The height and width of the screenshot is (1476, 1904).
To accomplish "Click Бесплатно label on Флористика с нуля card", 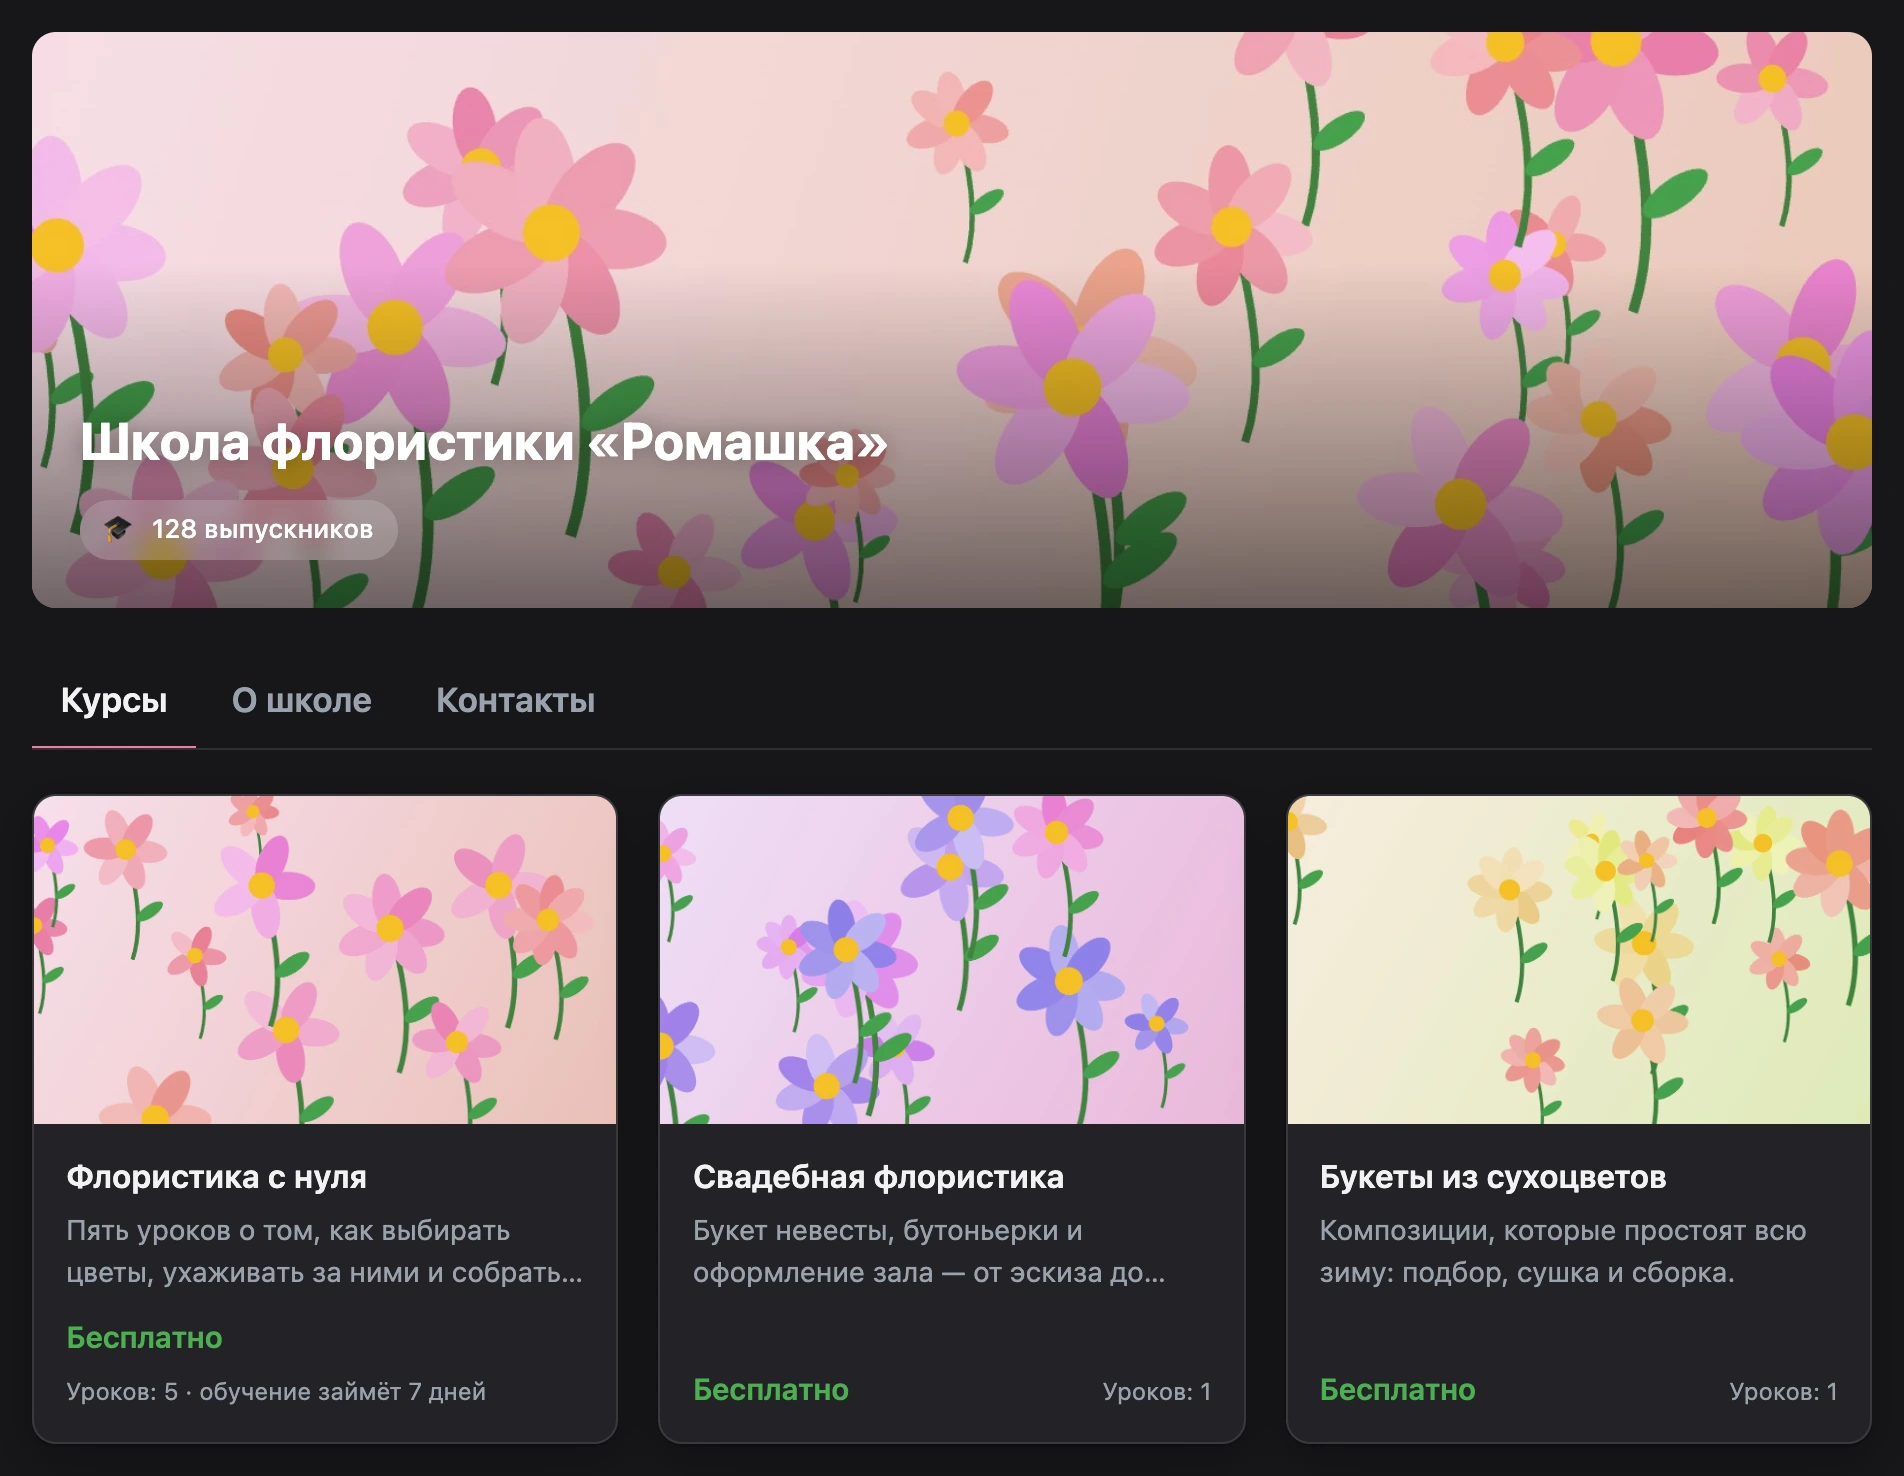I will click(x=144, y=1338).
